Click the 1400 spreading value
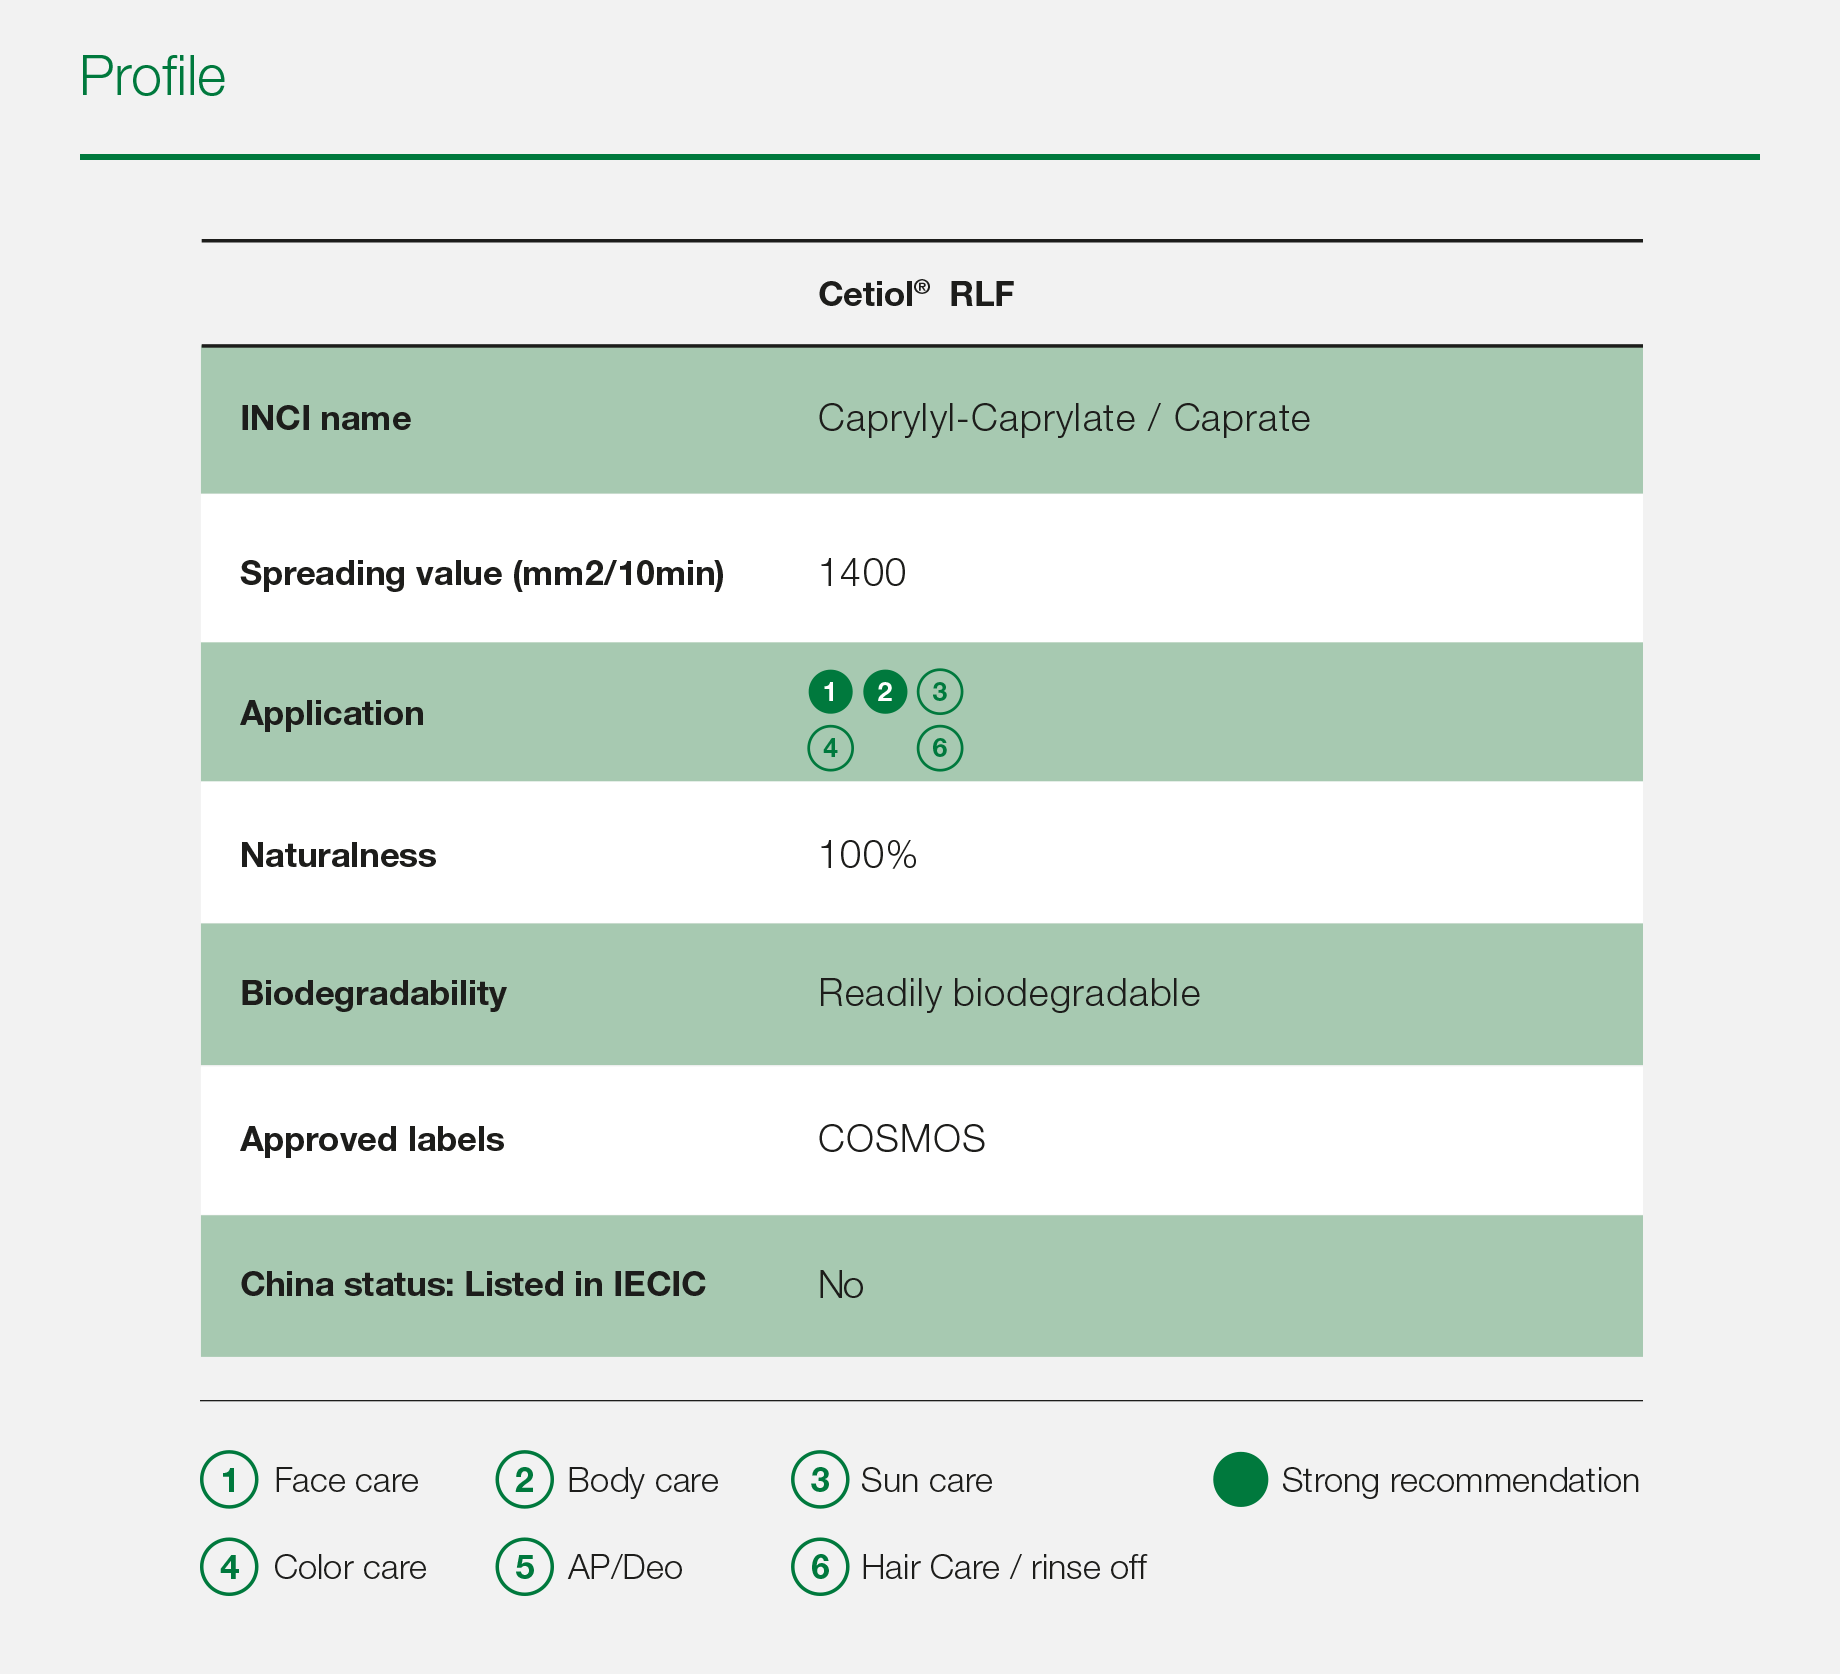1840x1674 pixels. pos(862,573)
